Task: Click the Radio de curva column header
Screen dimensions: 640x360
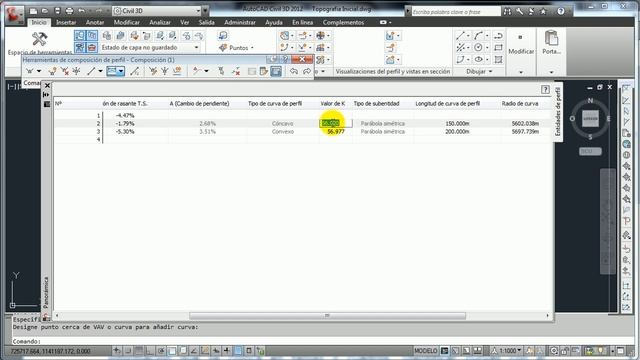Action: [520, 104]
